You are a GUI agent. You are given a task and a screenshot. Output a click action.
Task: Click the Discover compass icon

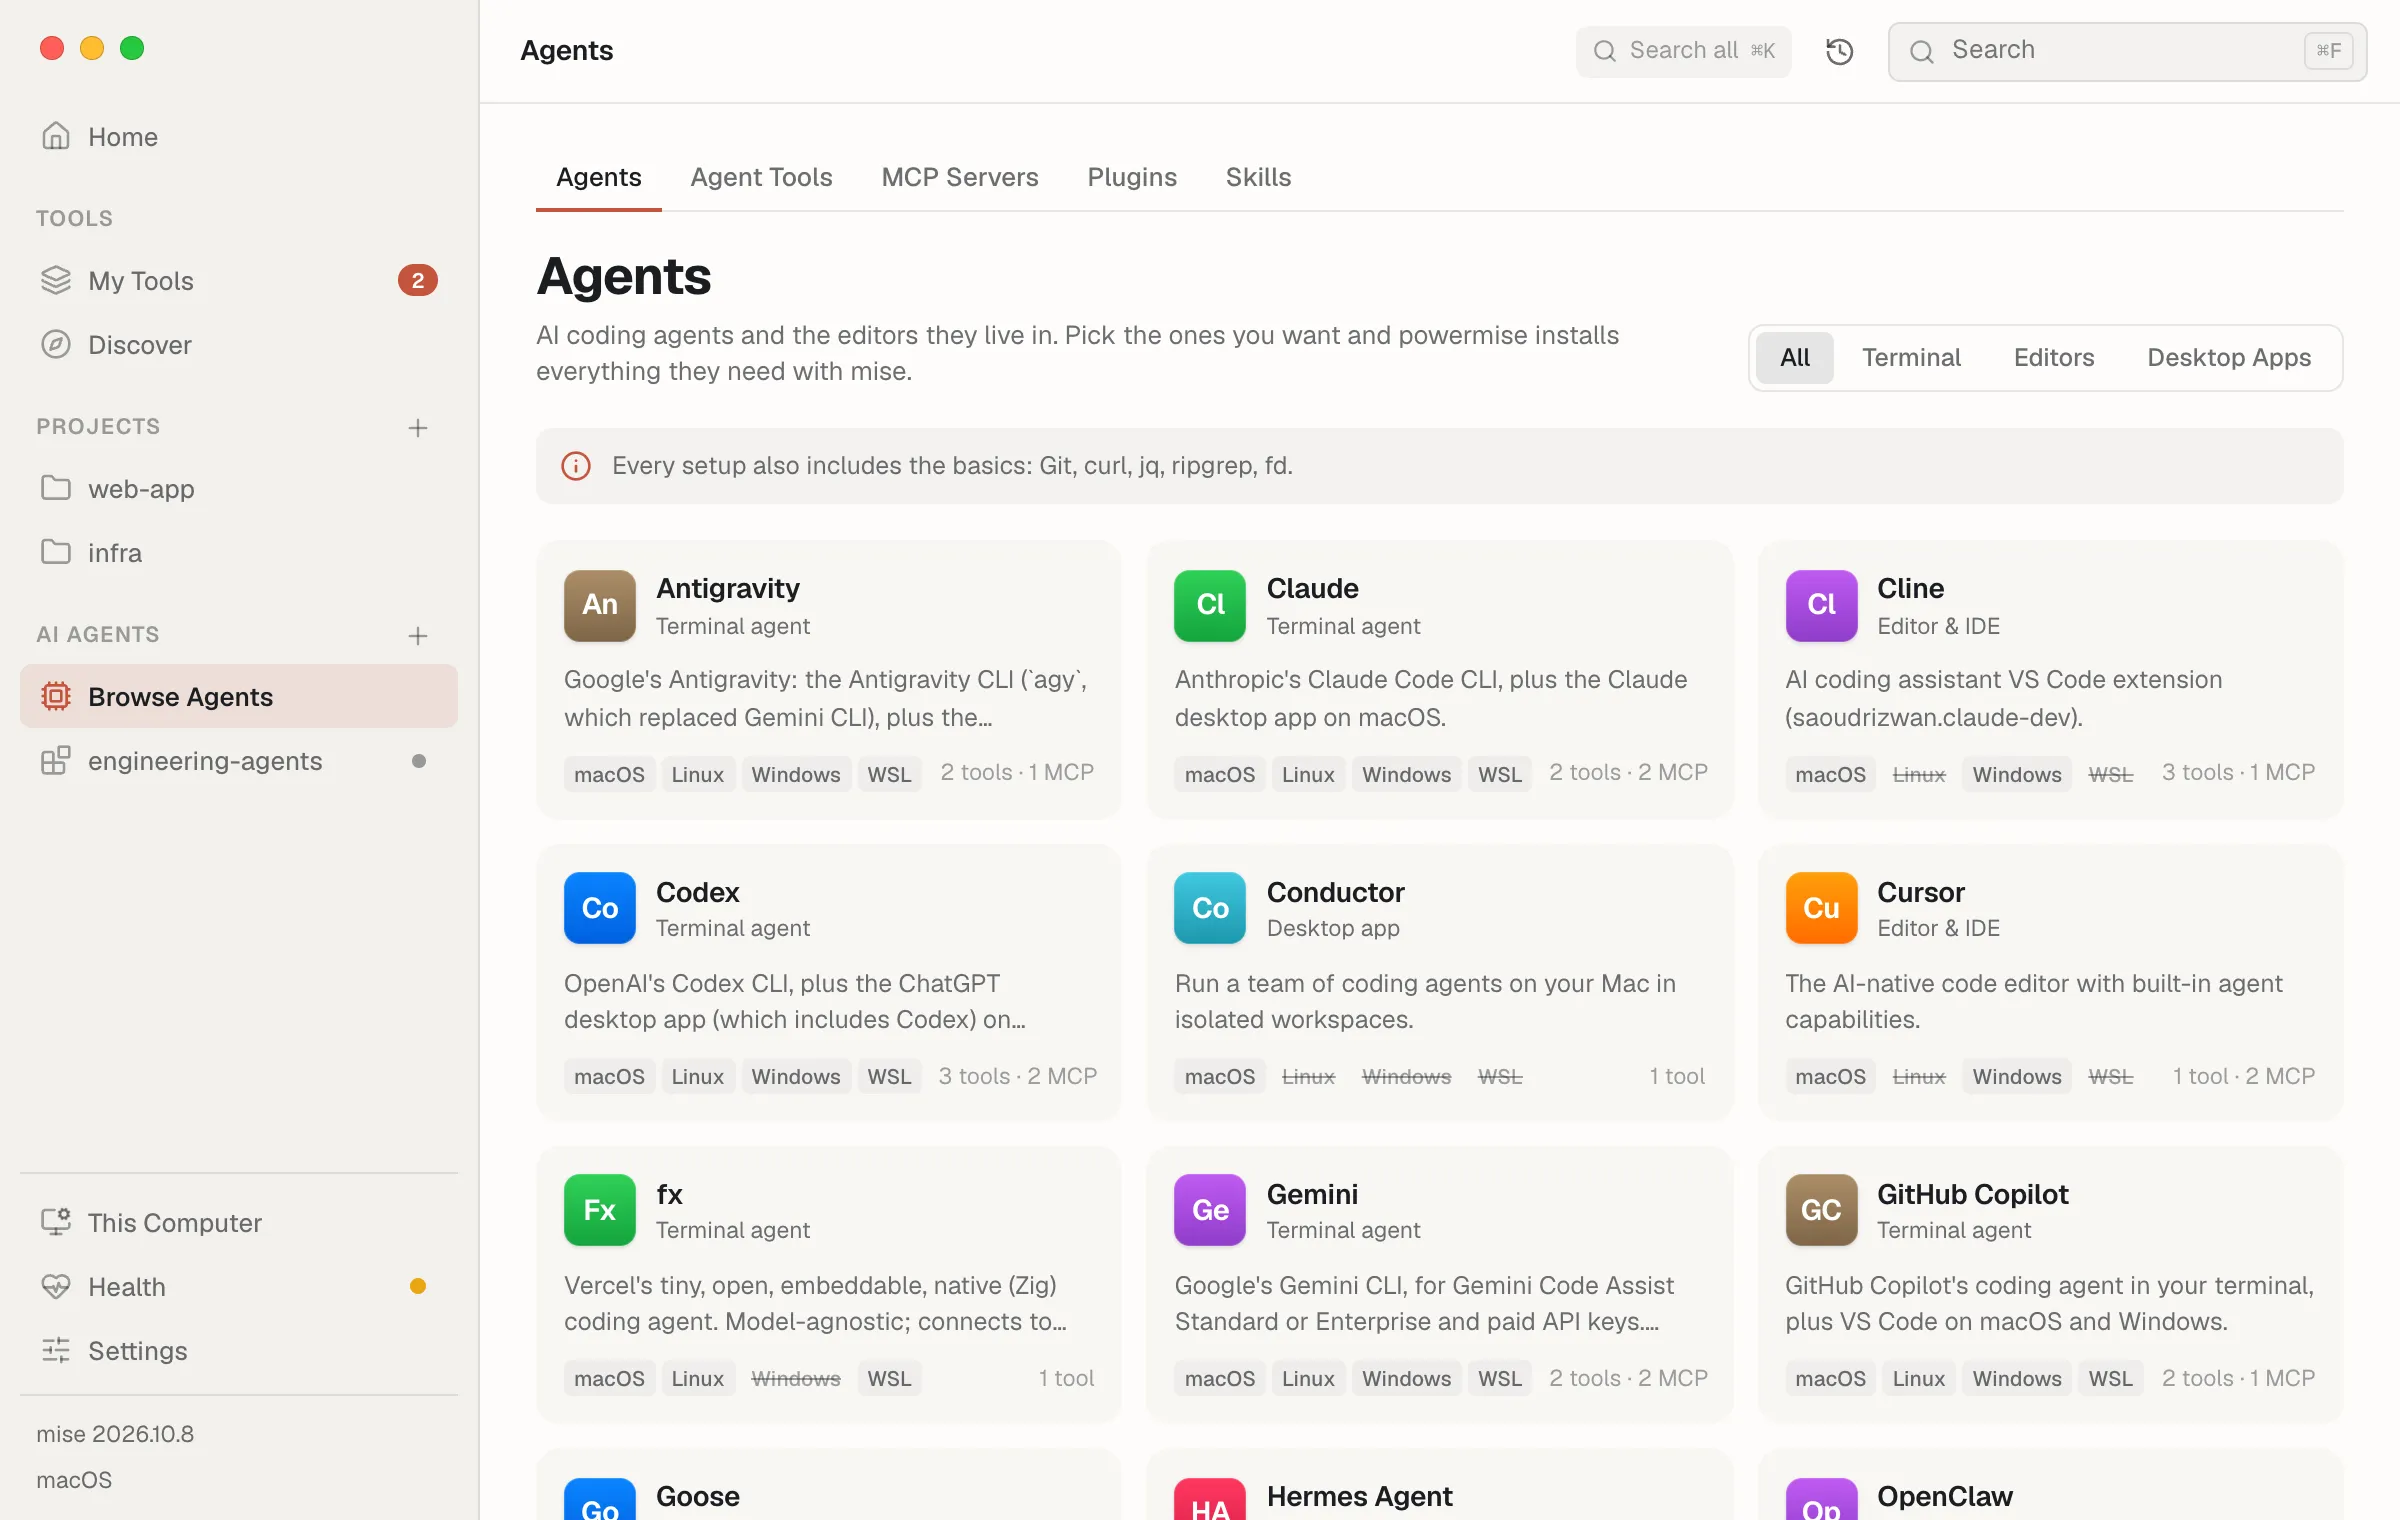pyautogui.click(x=56, y=344)
